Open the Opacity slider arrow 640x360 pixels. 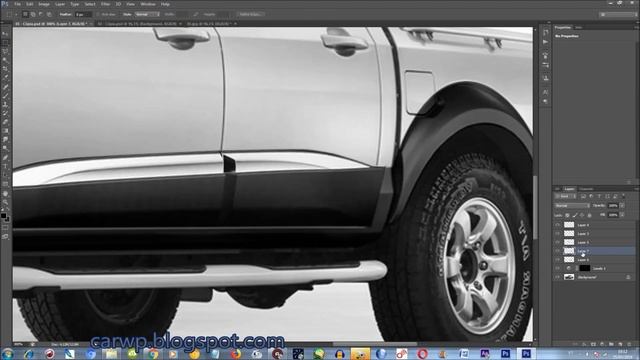pyautogui.click(x=622, y=206)
